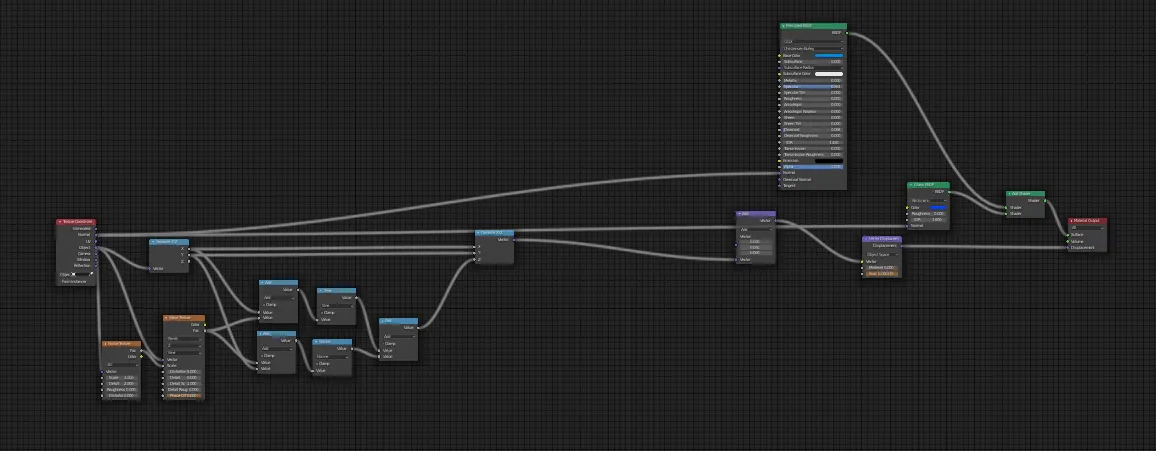Open the Sine operation dropdown

click(337, 306)
